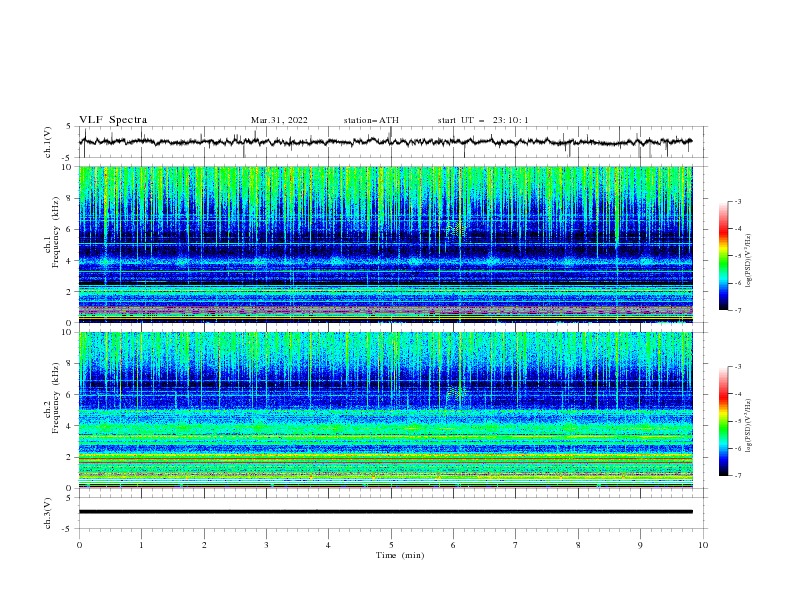The height and width of the screenshot is (612, 792).
Task: Click the '-5' tick on ch.3(V) axis
Action: 68,529
